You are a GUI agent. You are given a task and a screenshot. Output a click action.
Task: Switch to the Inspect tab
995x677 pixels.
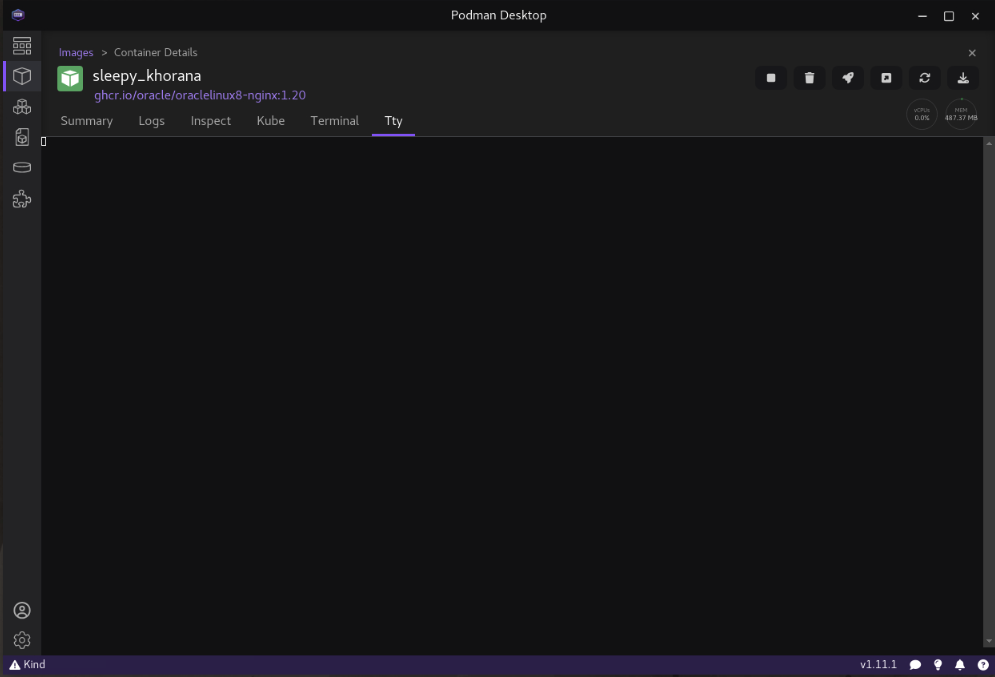pos(211,121)
